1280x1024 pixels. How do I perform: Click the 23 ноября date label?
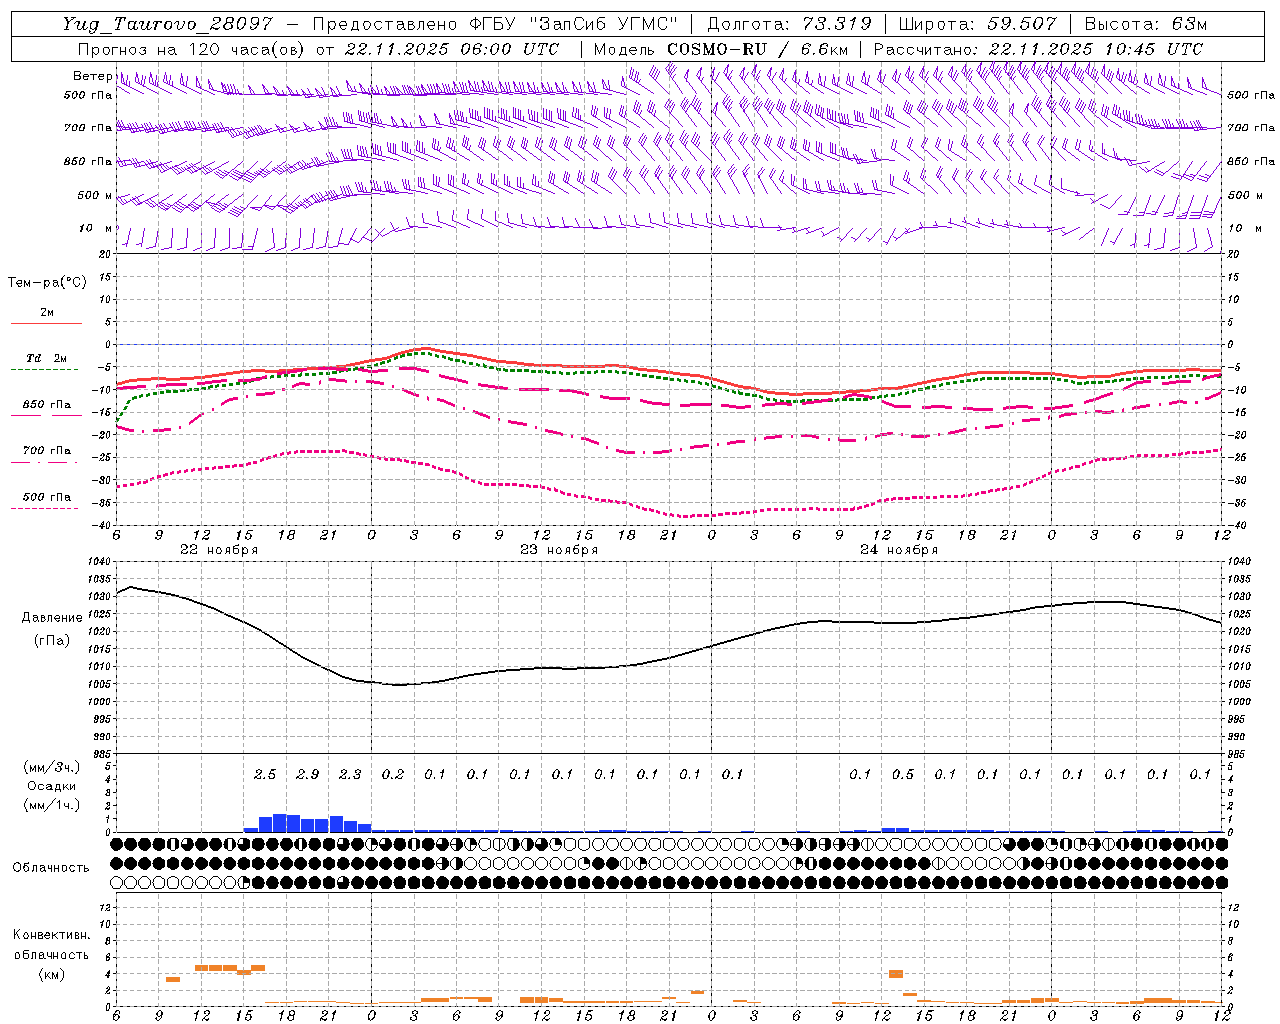(x=559, y=550)
